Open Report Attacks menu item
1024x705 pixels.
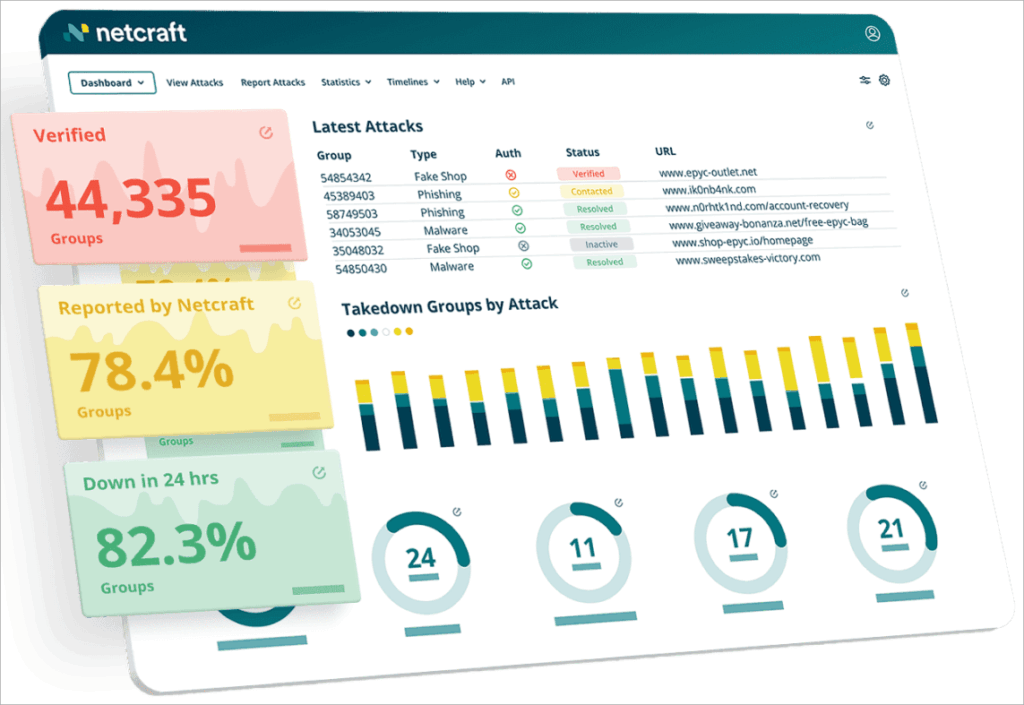point(273,82)
